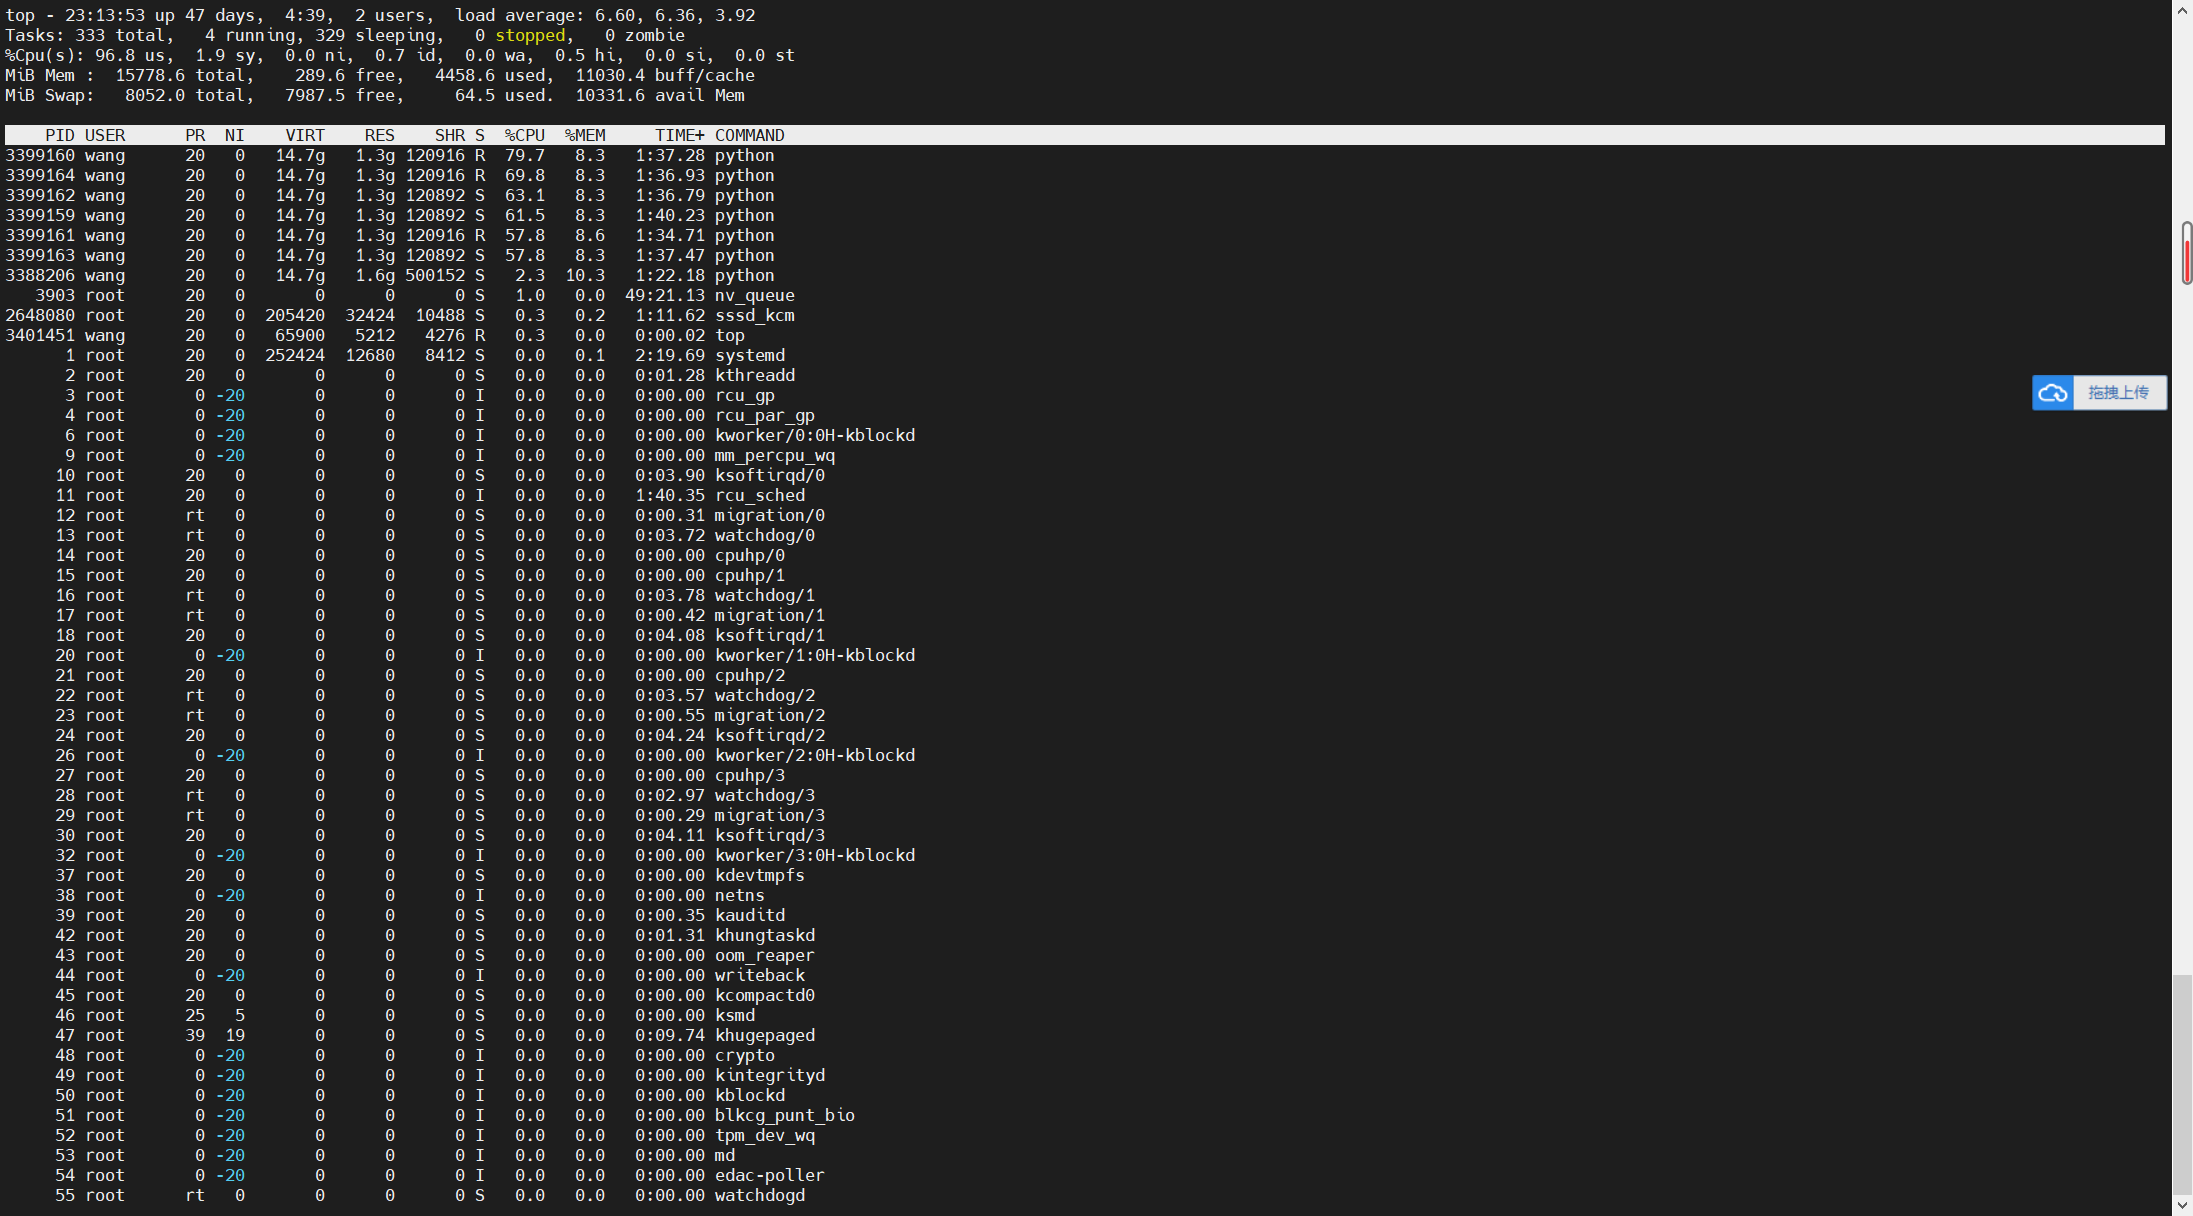Click the scrollbar down arrow
Viewport: 2193px width, 1216px height.
tap(2183, 1205)
